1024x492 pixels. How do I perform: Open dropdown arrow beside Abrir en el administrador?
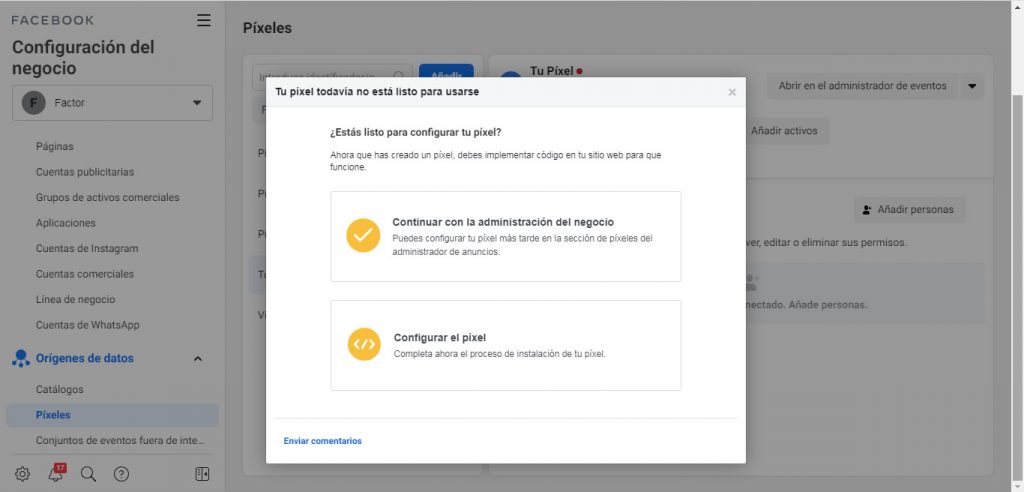point(972,86)
